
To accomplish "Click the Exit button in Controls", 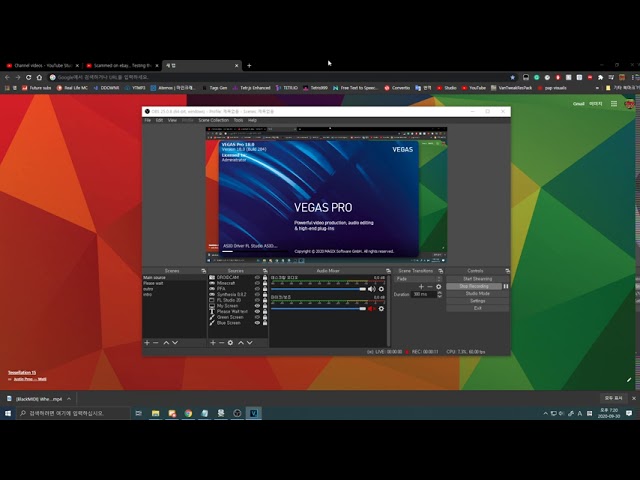I will 478,308.
